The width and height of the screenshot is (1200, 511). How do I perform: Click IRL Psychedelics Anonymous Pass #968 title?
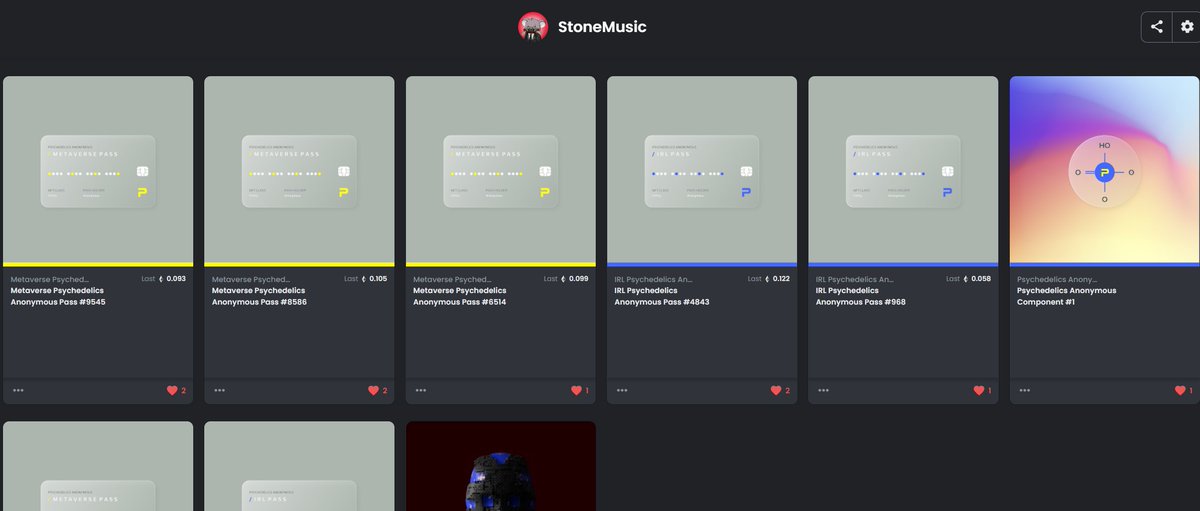click(861, 296)
